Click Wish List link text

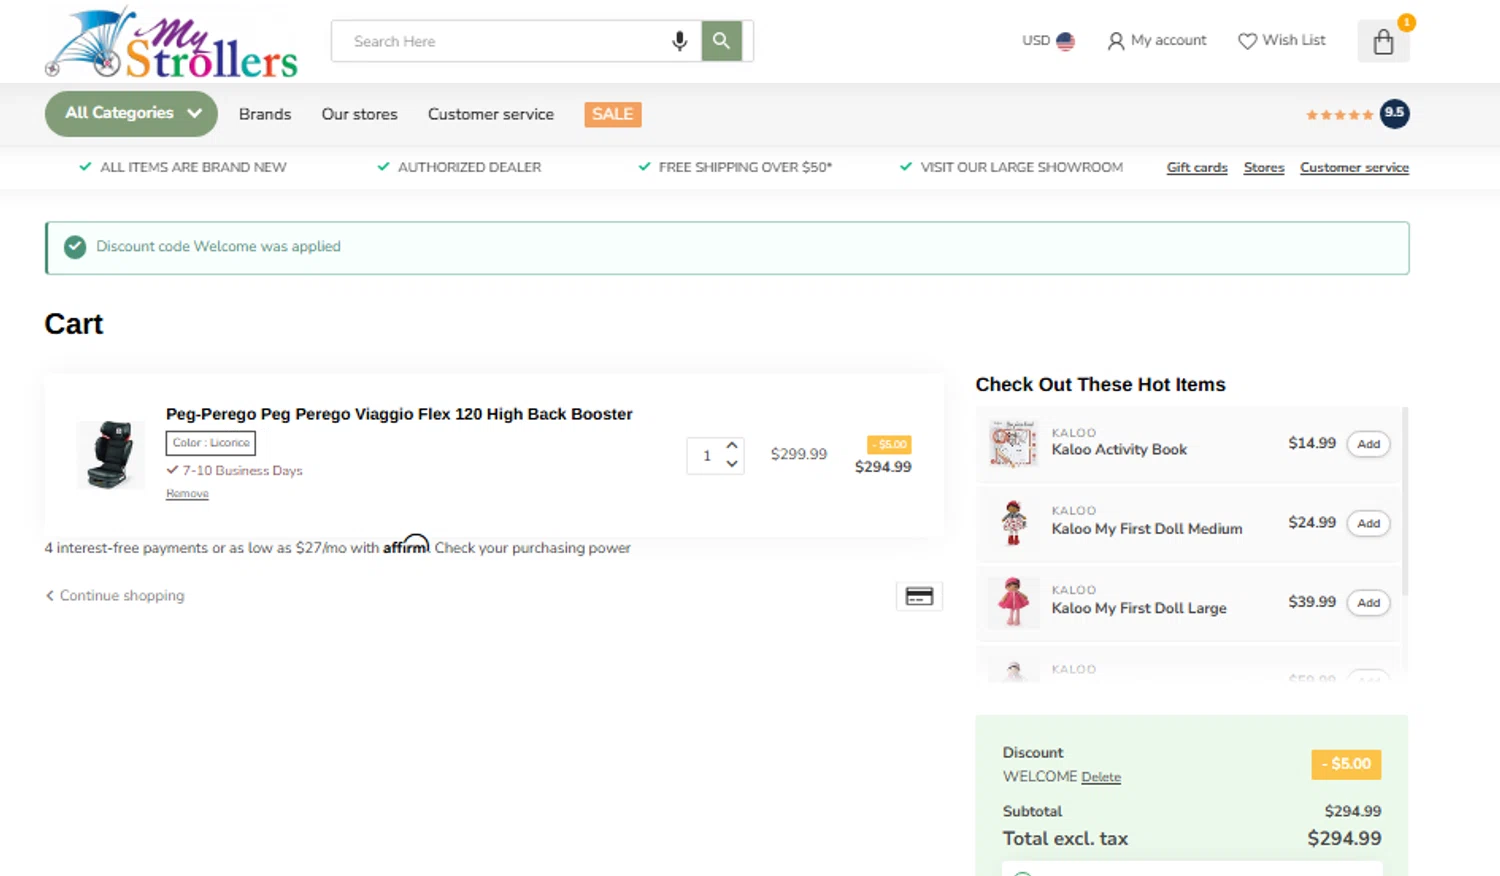tap(1294, 40)
